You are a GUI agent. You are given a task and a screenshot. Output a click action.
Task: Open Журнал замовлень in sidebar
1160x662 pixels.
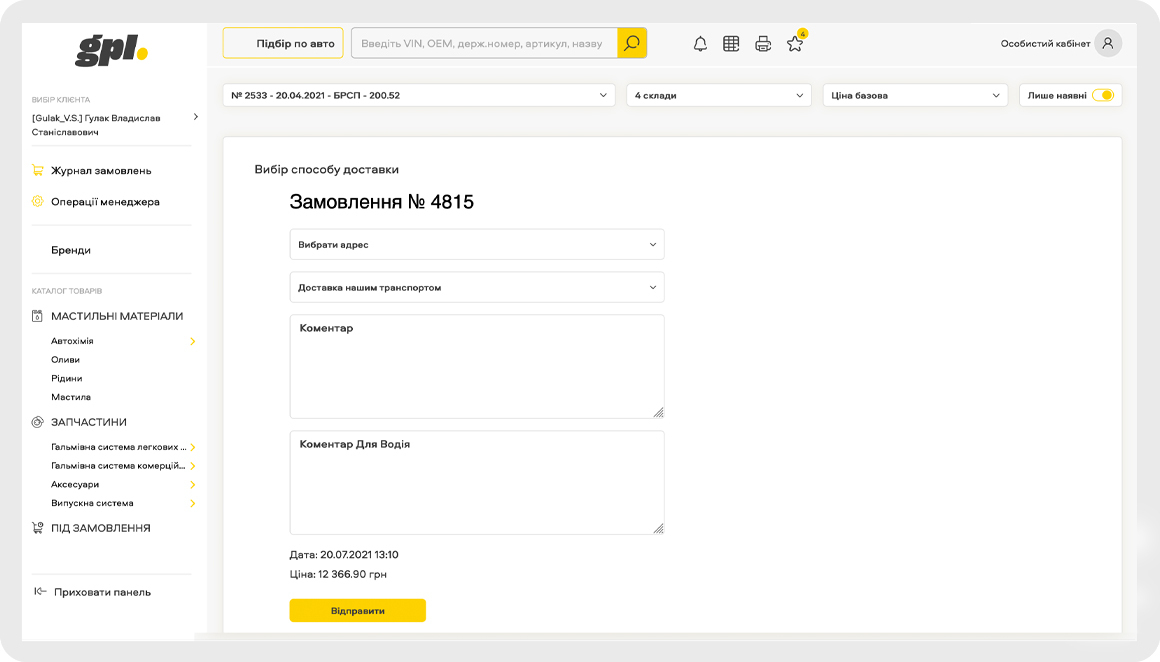101,171
